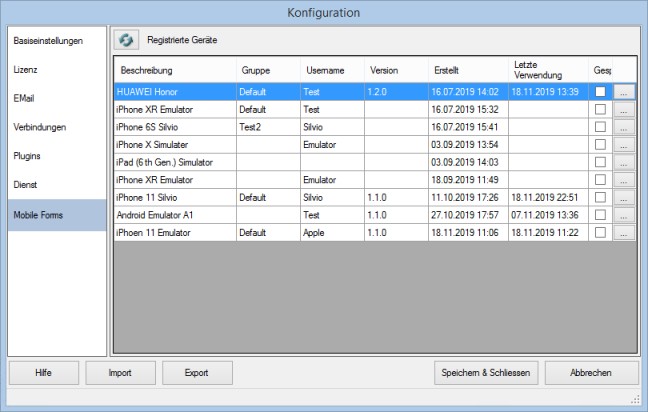Image resolution: width=648 pixels, height=412 pixels.
Task: Select Mobile Forms in the sidebar
Action: 57,215
